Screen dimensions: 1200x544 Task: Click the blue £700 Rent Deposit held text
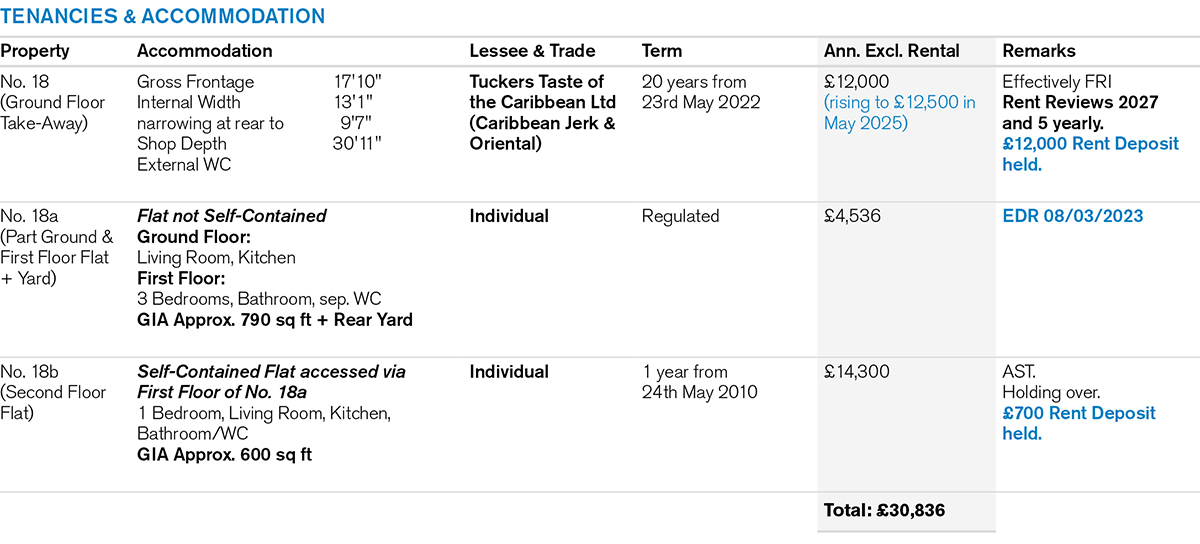[x=1078, y=423]
